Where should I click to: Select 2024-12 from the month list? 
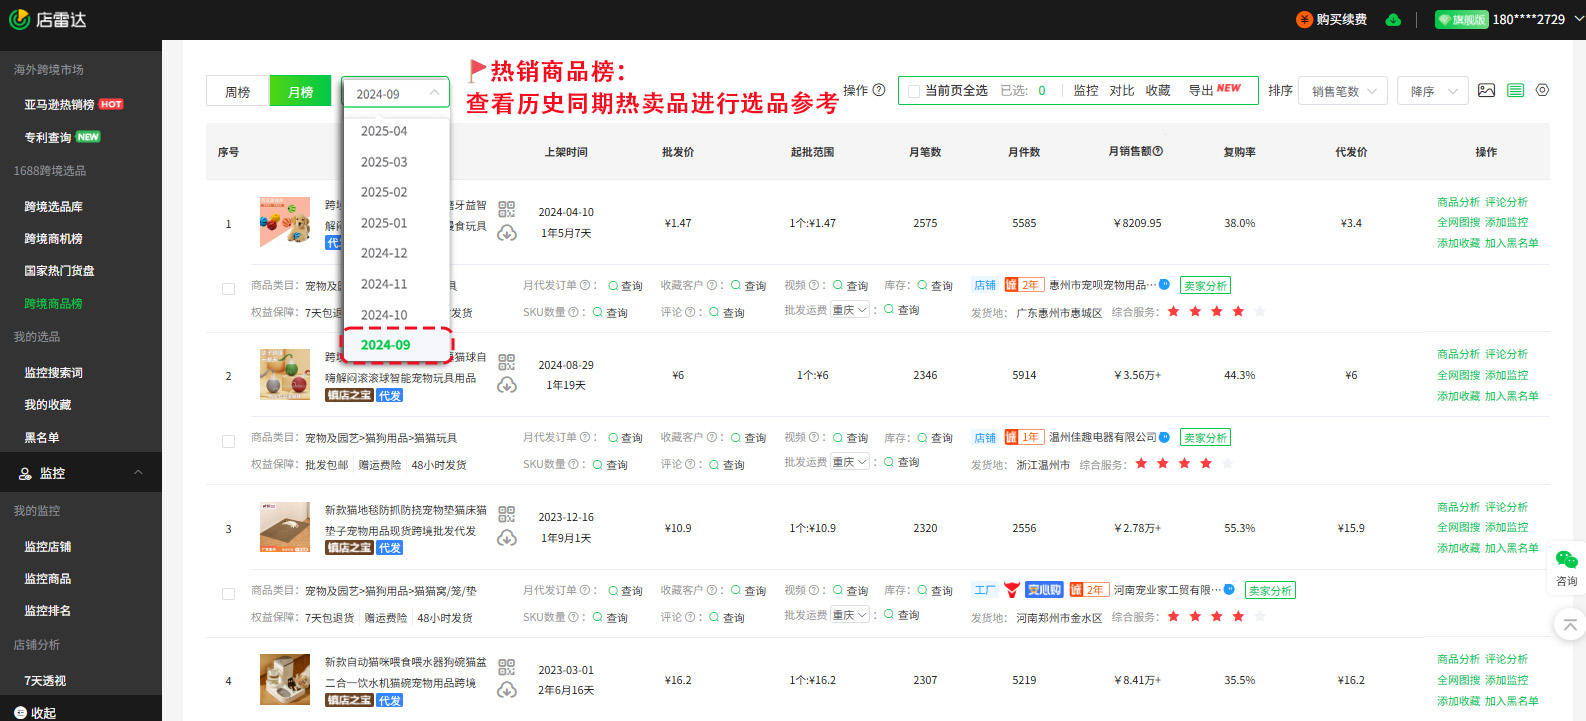pyautogui.click(x=384, y=253)
